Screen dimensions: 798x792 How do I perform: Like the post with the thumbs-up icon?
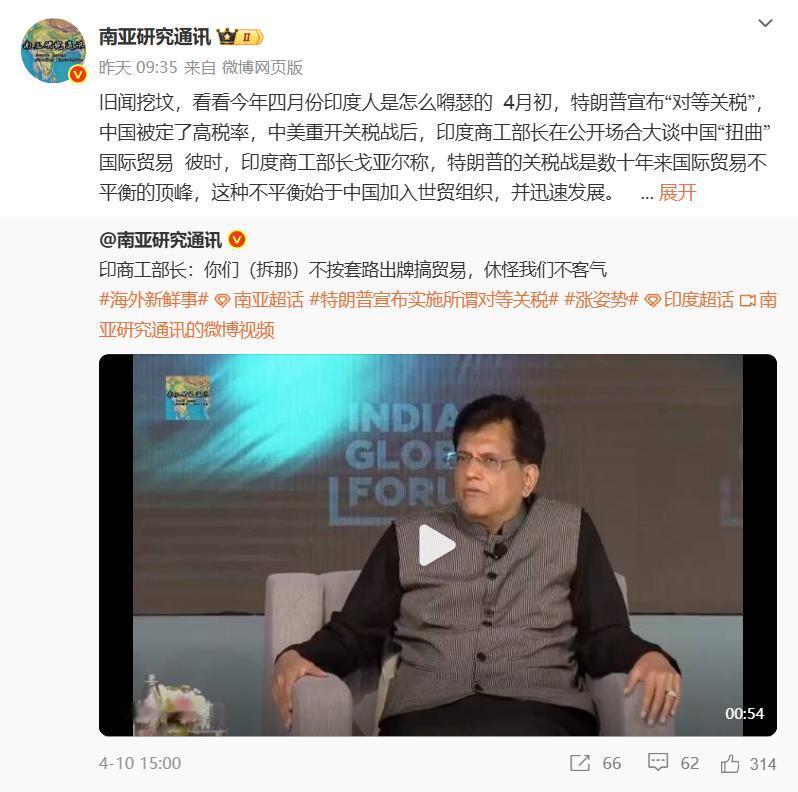pyautogui.click(x=730, y=763)
